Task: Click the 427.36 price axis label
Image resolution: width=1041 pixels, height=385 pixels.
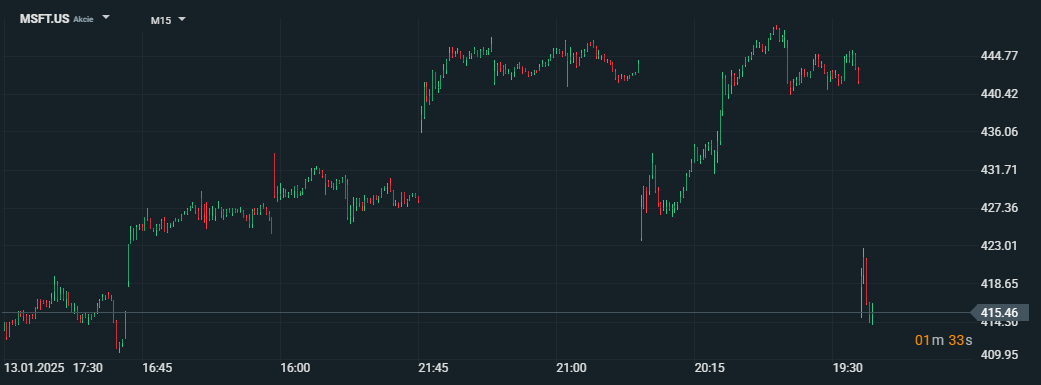Action: click(x=999, y=208)
